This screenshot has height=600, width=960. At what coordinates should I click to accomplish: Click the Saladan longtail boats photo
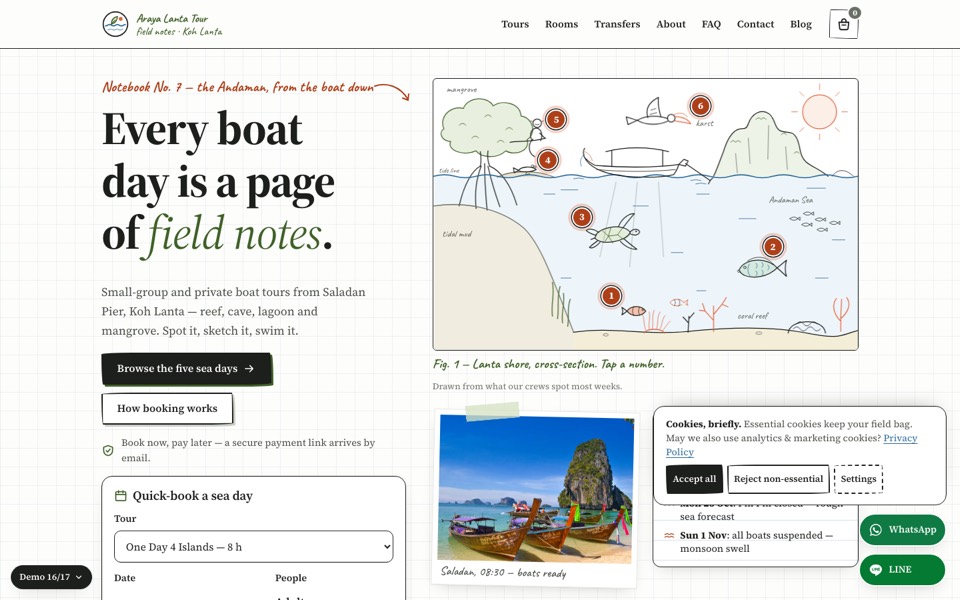(x=536, y=488)
